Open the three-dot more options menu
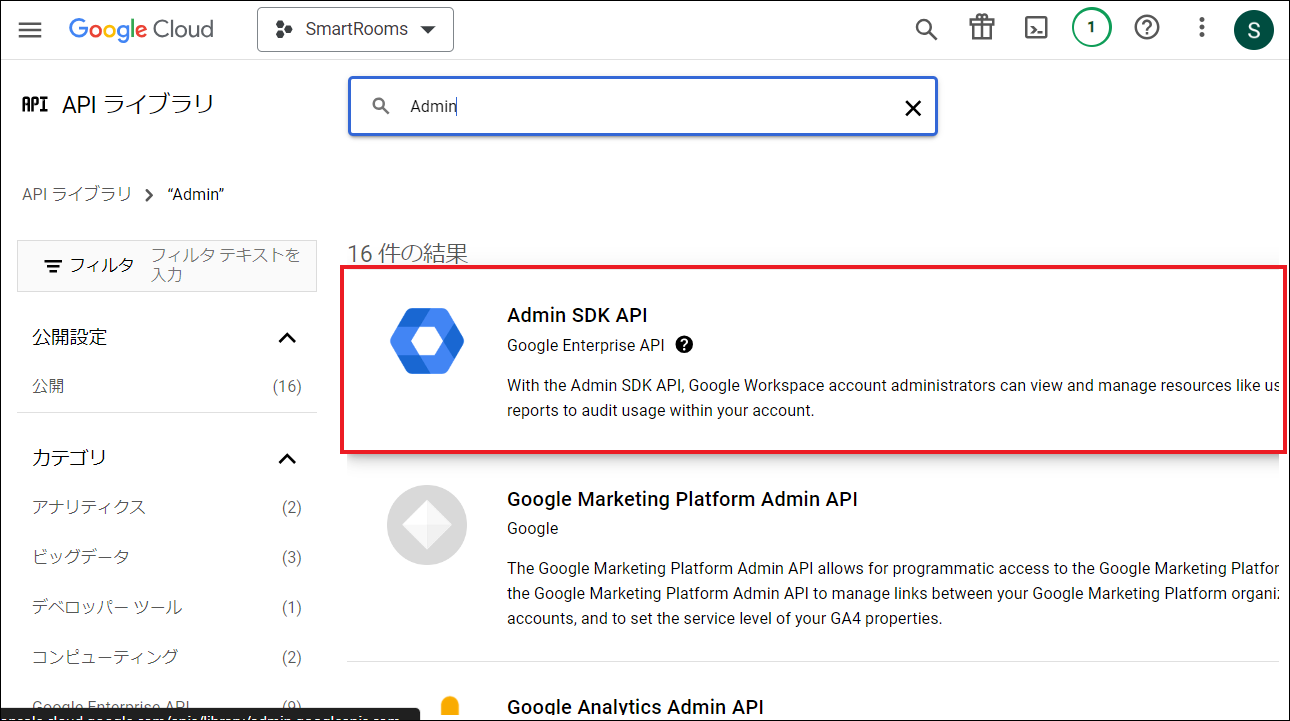Image resolution: width=1290 pixels, height=721 pixels. tap(1202, 28)
